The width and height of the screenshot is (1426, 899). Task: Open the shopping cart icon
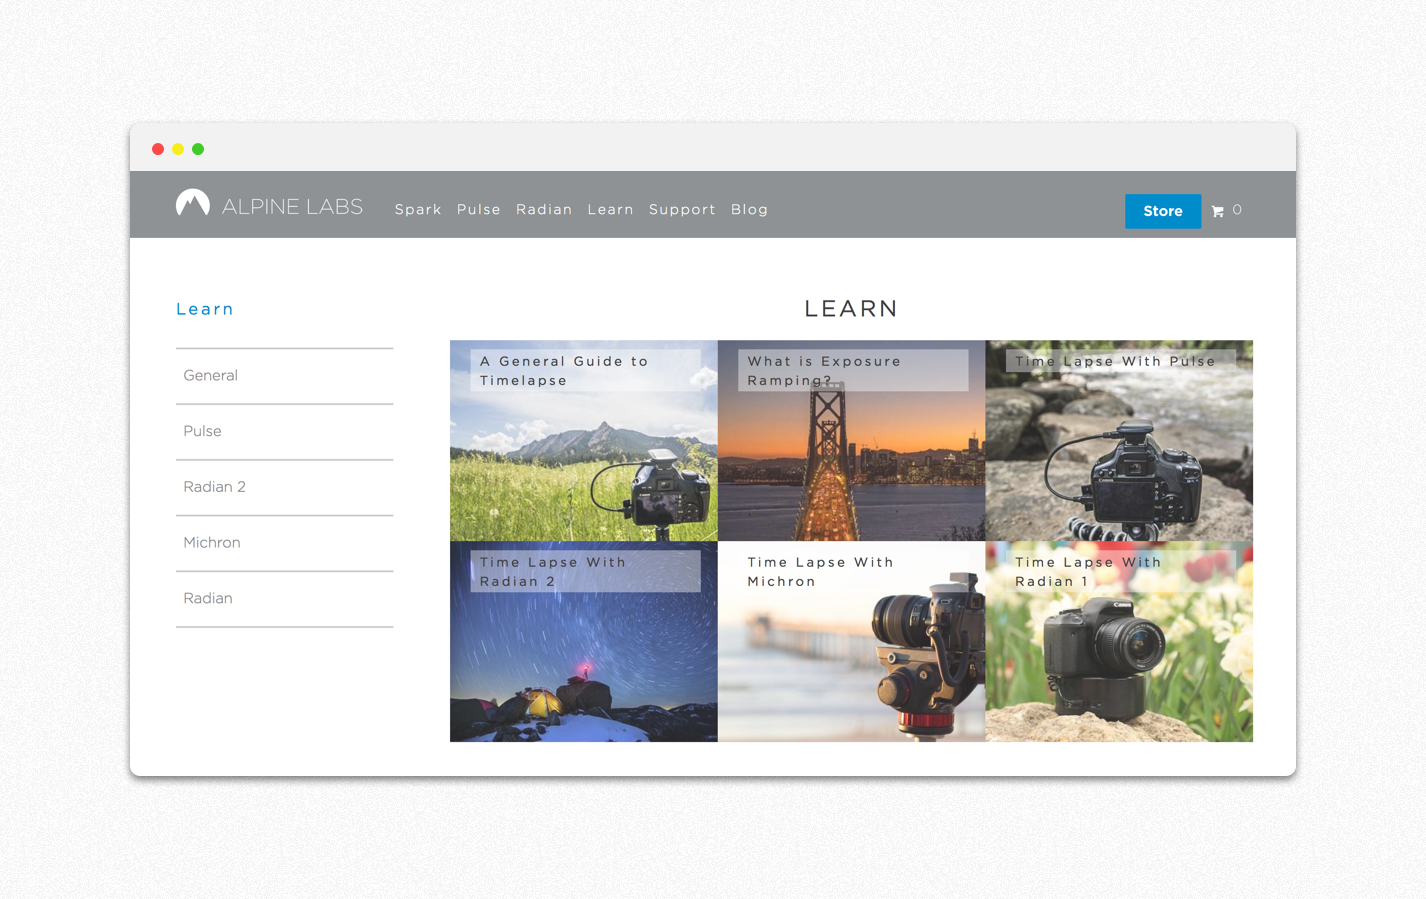pos(1217,211)
